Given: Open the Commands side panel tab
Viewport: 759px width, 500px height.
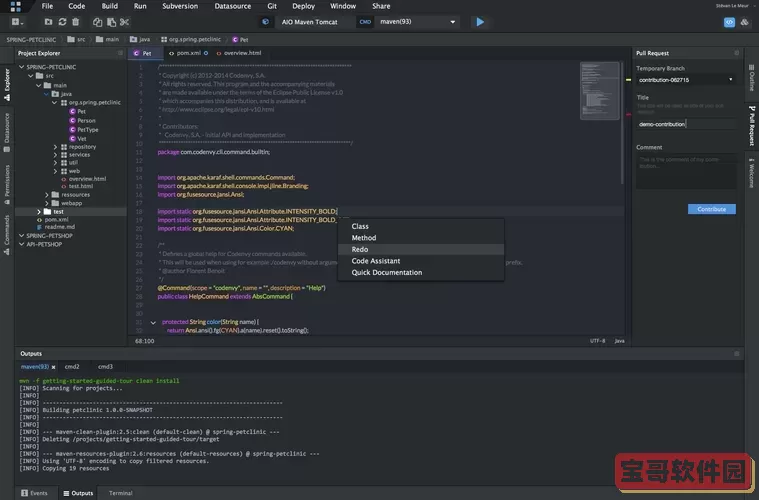Looking at the screenshot, I should coord(7,235).
